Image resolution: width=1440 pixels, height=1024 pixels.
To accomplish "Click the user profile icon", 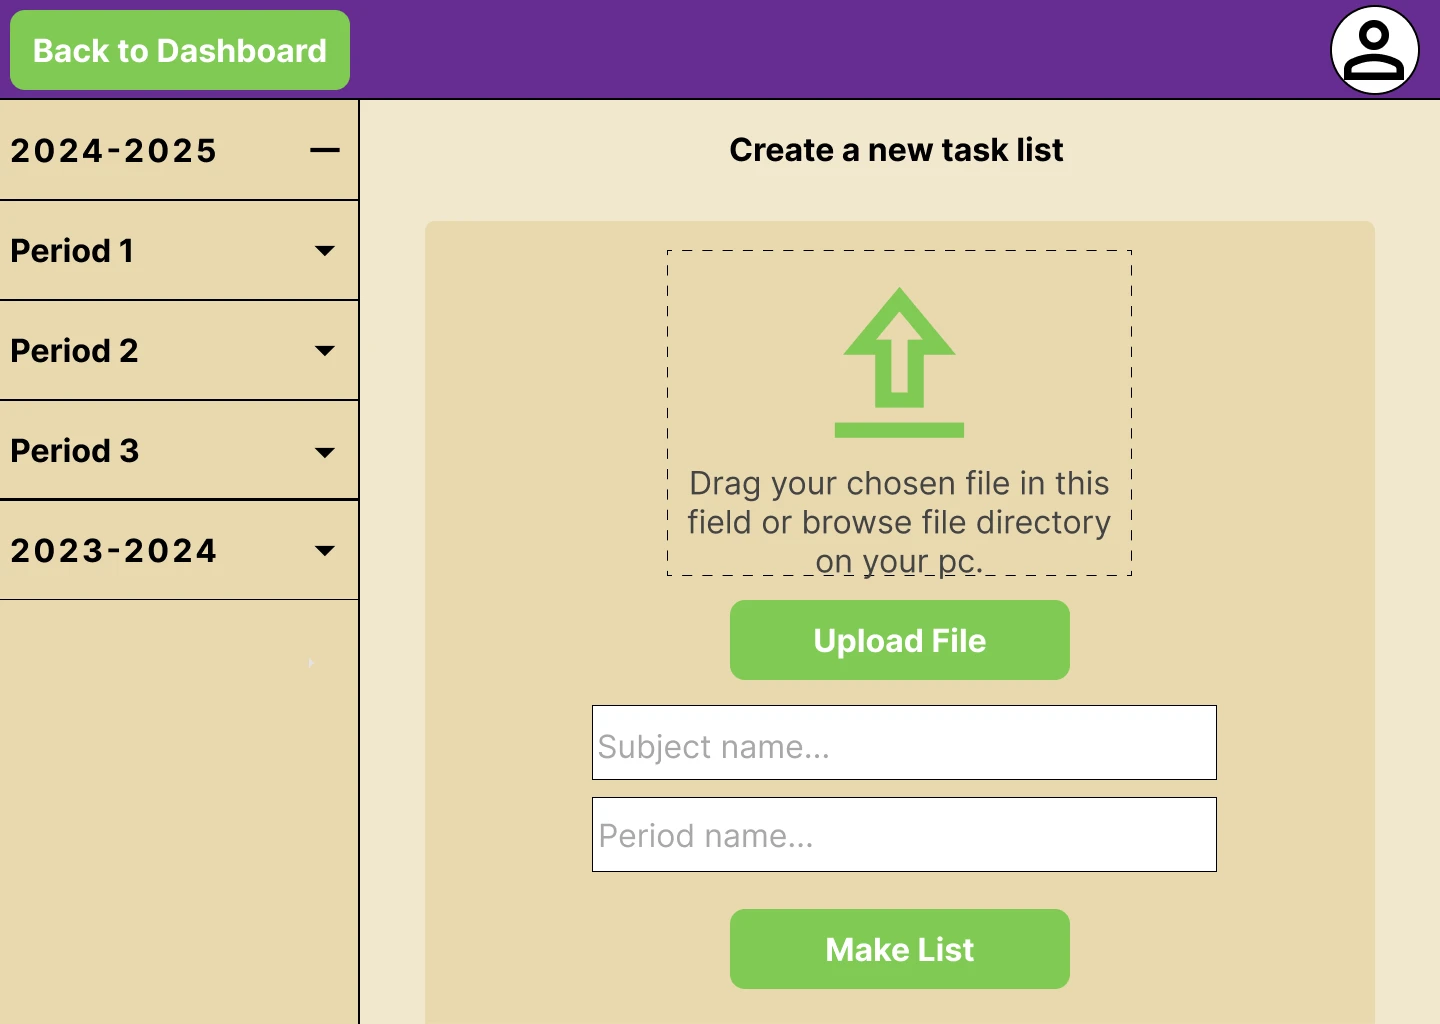I will click(1374, 50).
